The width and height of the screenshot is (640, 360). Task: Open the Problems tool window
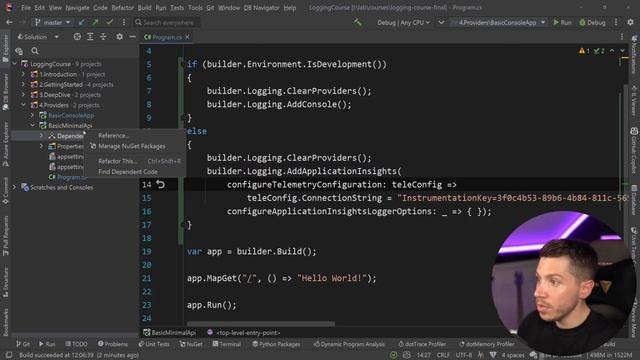point(113,344)
